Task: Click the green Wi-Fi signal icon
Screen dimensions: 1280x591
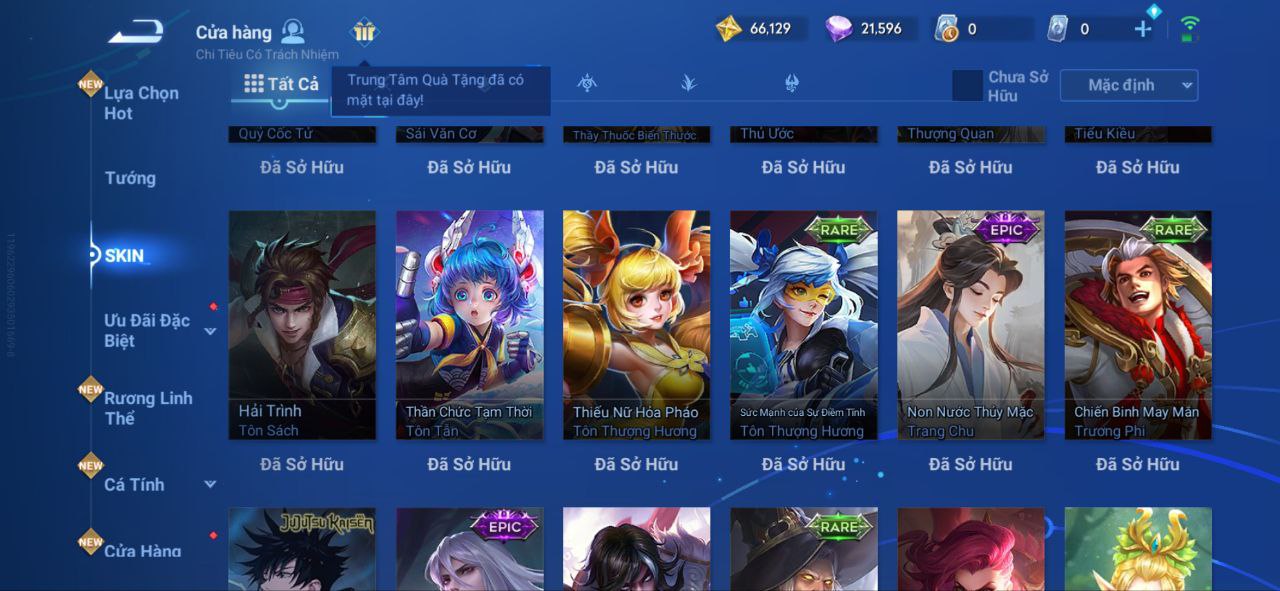Action: [x=1190, y=28]
